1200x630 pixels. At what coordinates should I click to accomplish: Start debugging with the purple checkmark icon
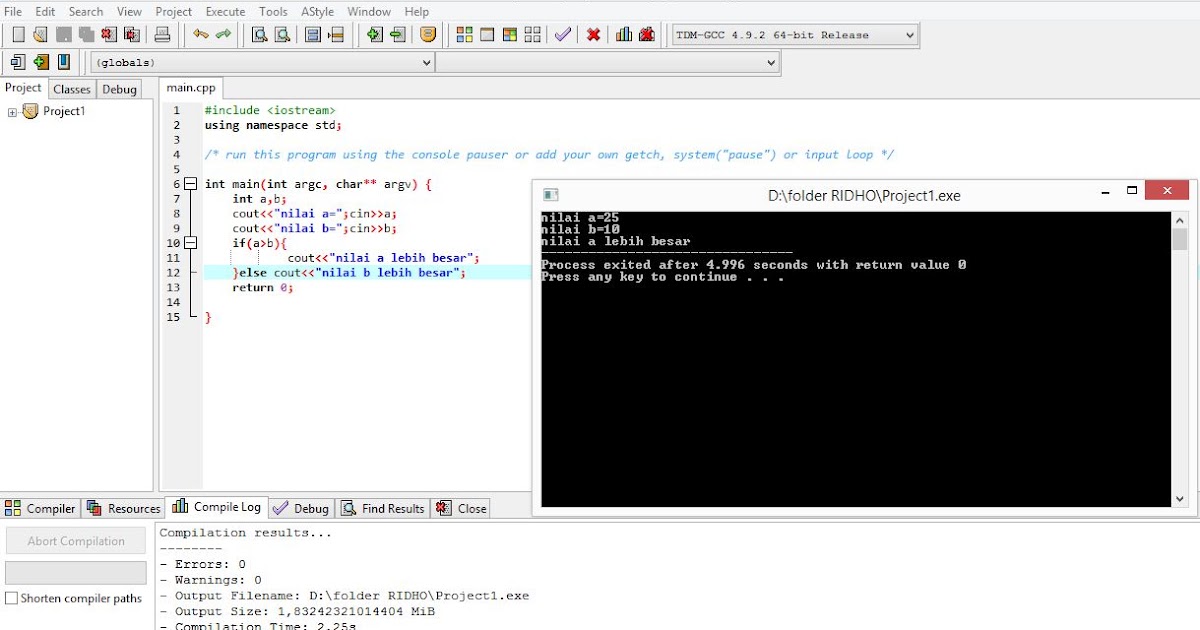tap(563, 35)
